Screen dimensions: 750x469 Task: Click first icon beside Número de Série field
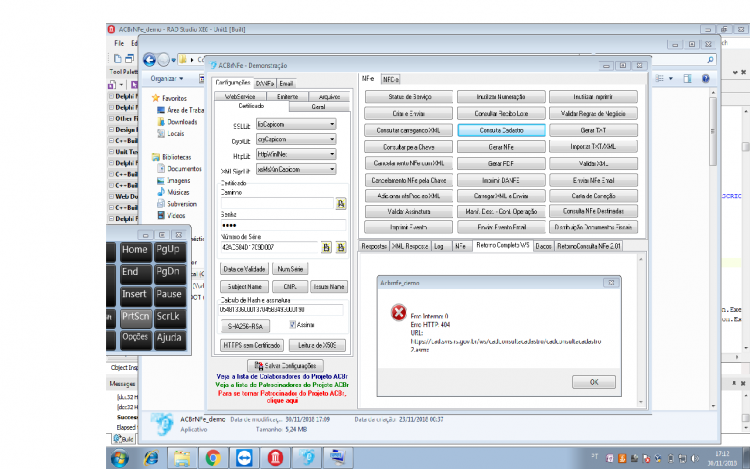pos(326,247)
